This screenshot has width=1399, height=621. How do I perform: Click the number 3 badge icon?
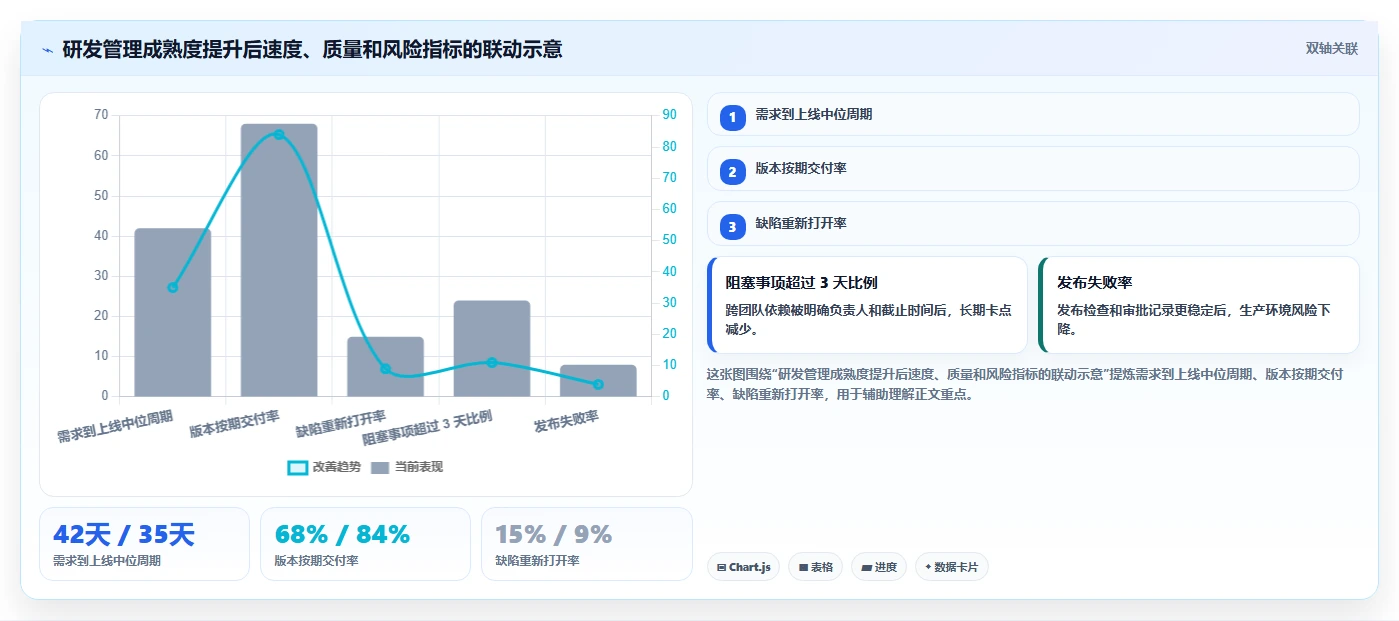pos(732,227)
